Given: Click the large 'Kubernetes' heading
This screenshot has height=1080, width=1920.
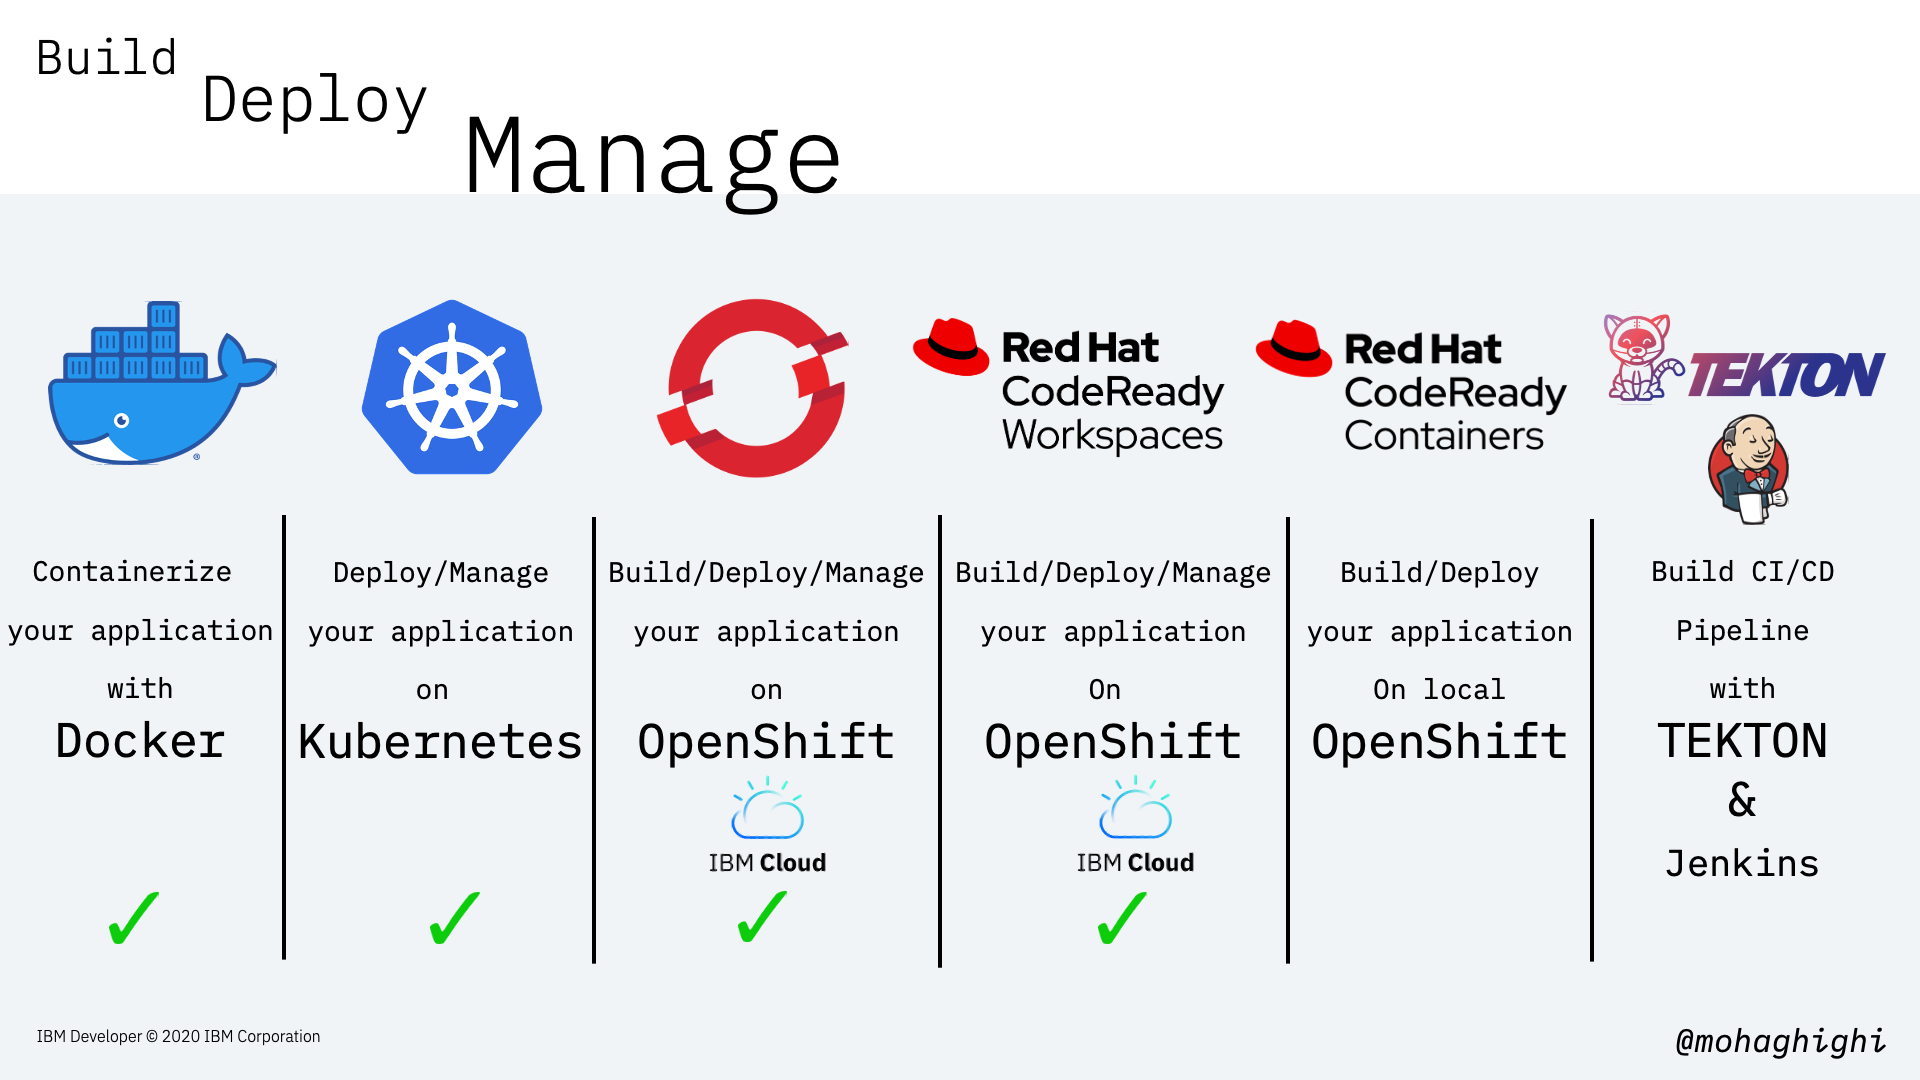Looking at the screenshot, I should point(440,742).
